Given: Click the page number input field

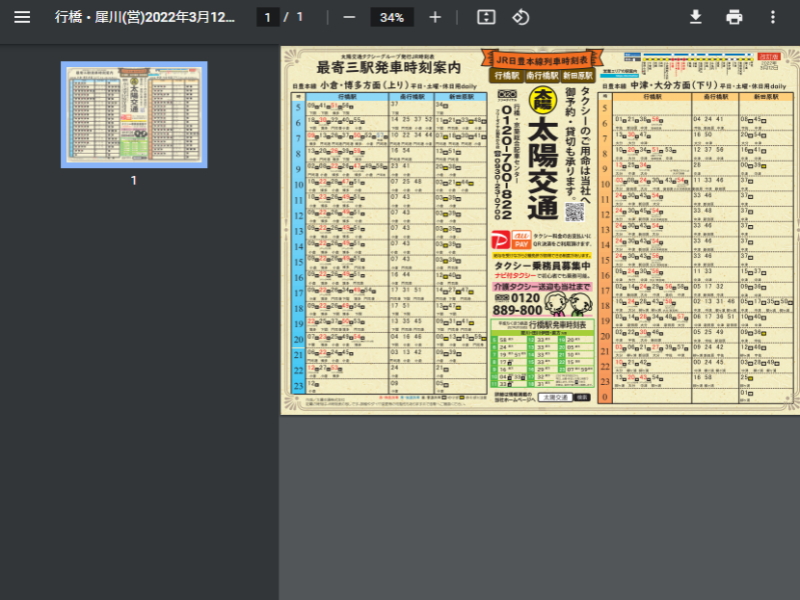Looking at the screenshot, I should [x=267, y=17].
